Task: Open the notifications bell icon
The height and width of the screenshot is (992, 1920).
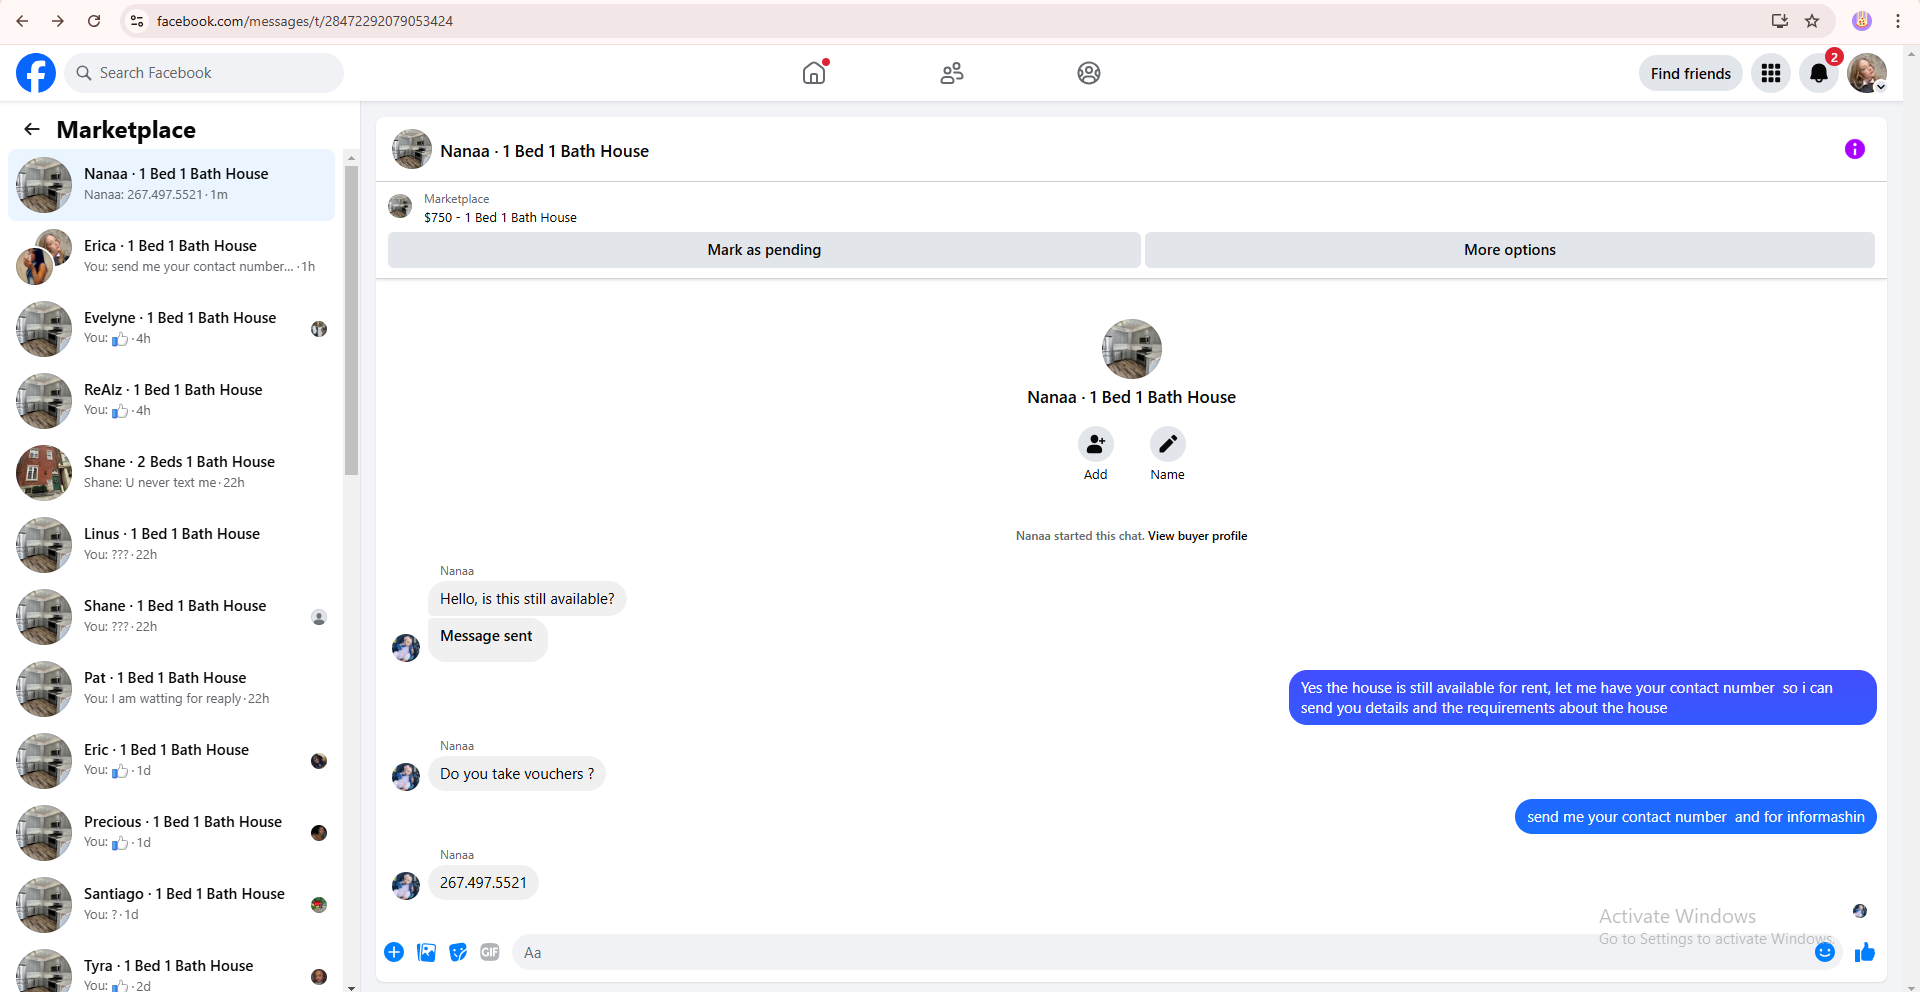Action: [x=1819, y=73]
